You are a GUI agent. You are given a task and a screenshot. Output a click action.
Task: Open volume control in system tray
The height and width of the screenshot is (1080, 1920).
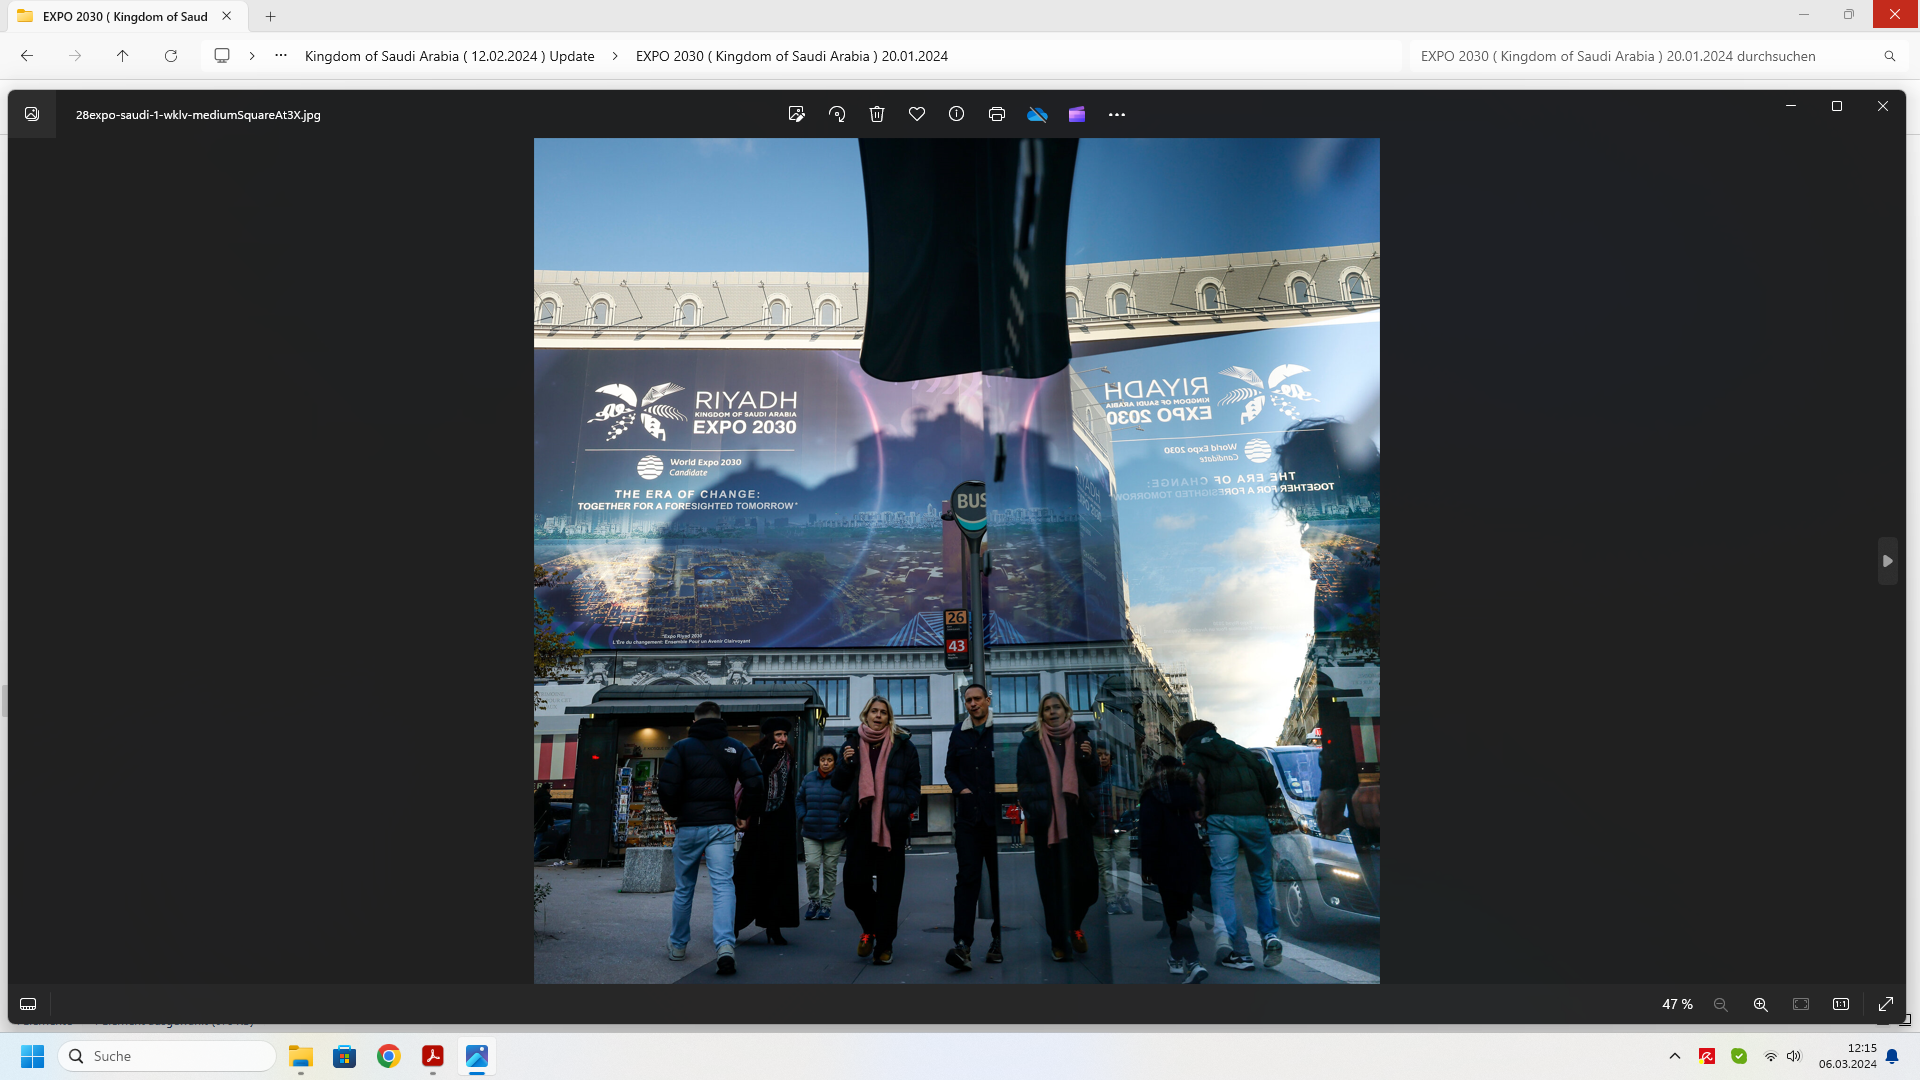(x=1794, y=1056)
